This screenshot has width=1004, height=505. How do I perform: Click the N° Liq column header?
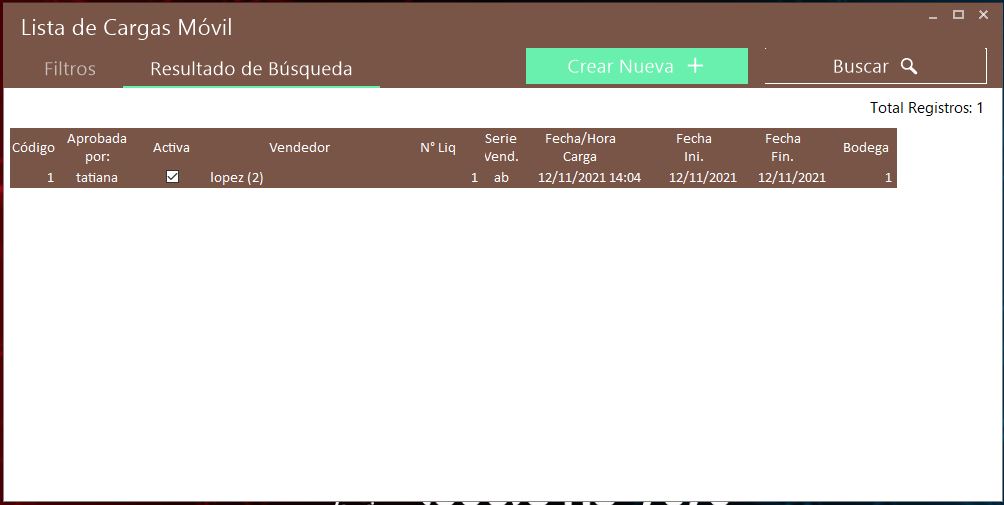(437, 148)
